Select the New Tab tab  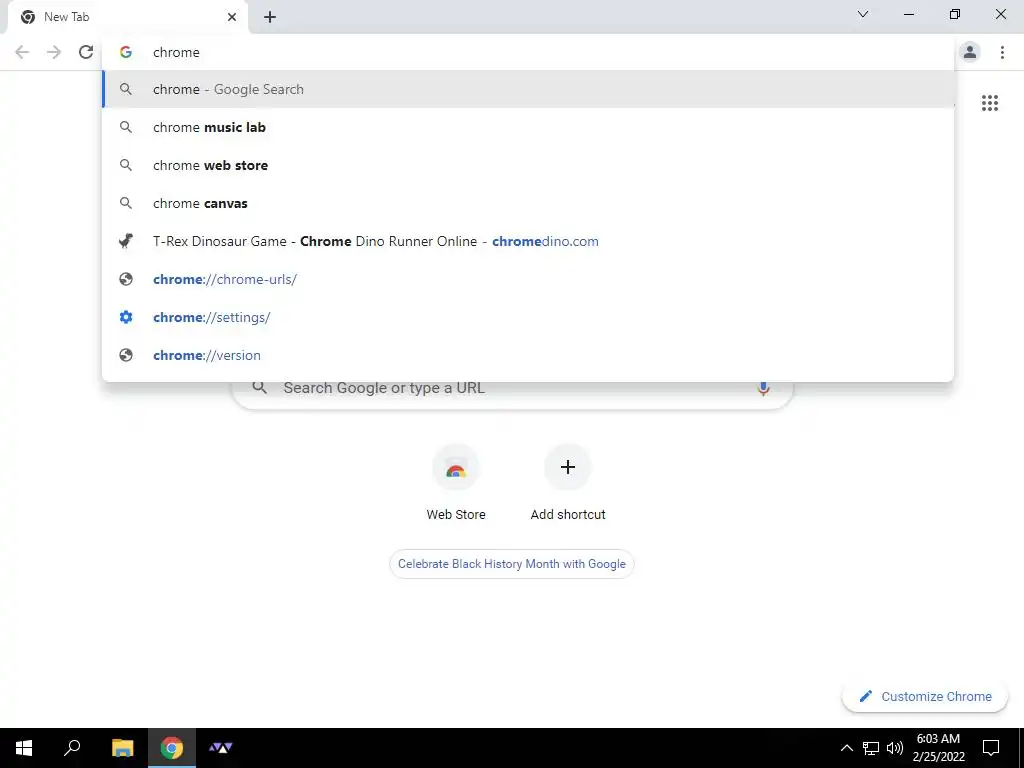click(129, 18)
